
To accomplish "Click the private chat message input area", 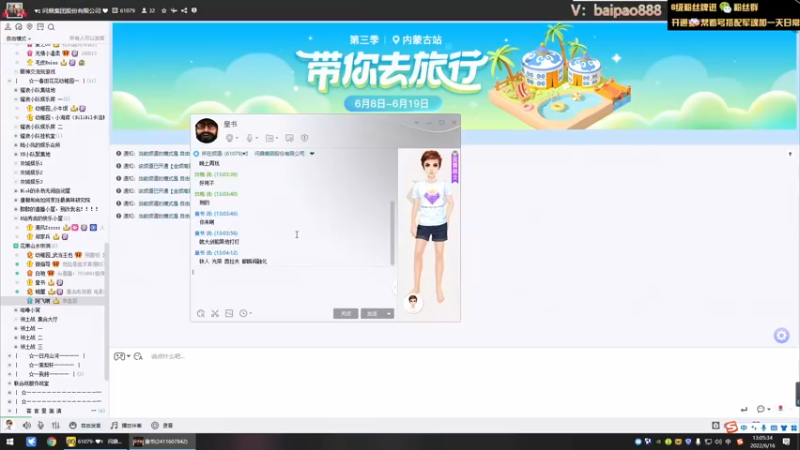I will [293, 287].
